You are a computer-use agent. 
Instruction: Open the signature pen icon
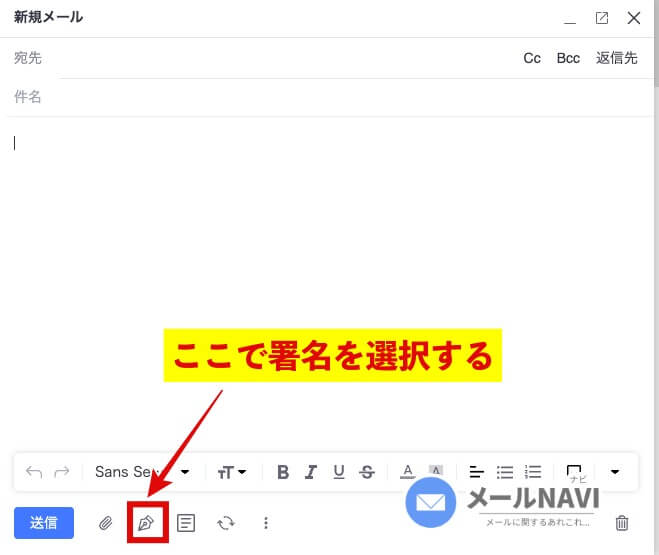click(146, 523)
